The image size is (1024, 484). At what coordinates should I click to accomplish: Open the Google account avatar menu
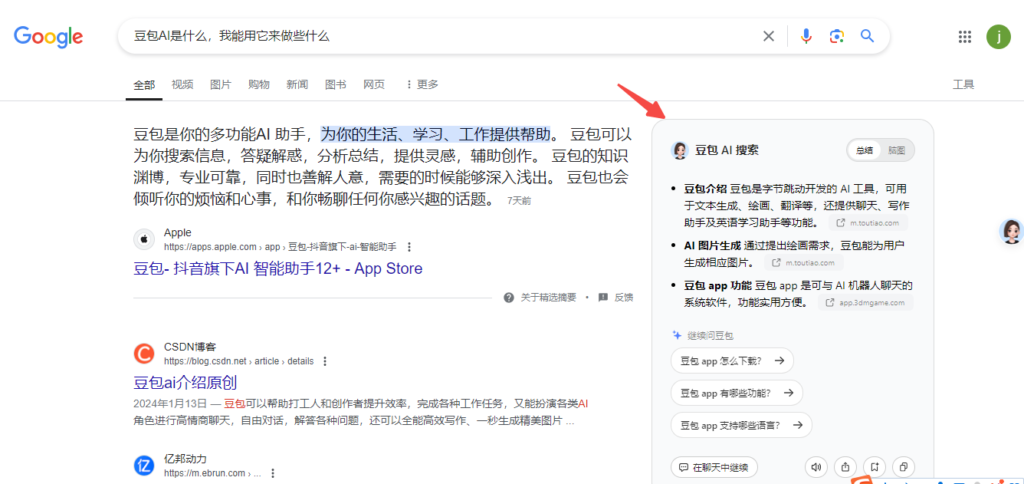(998, 37)
